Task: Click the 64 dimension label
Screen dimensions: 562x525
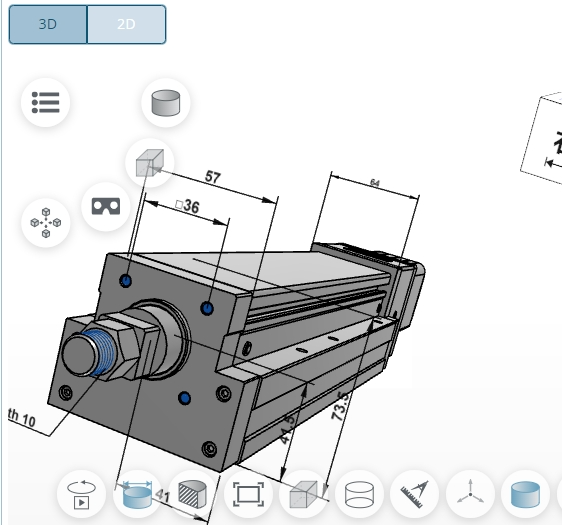Action: (374, 183)
